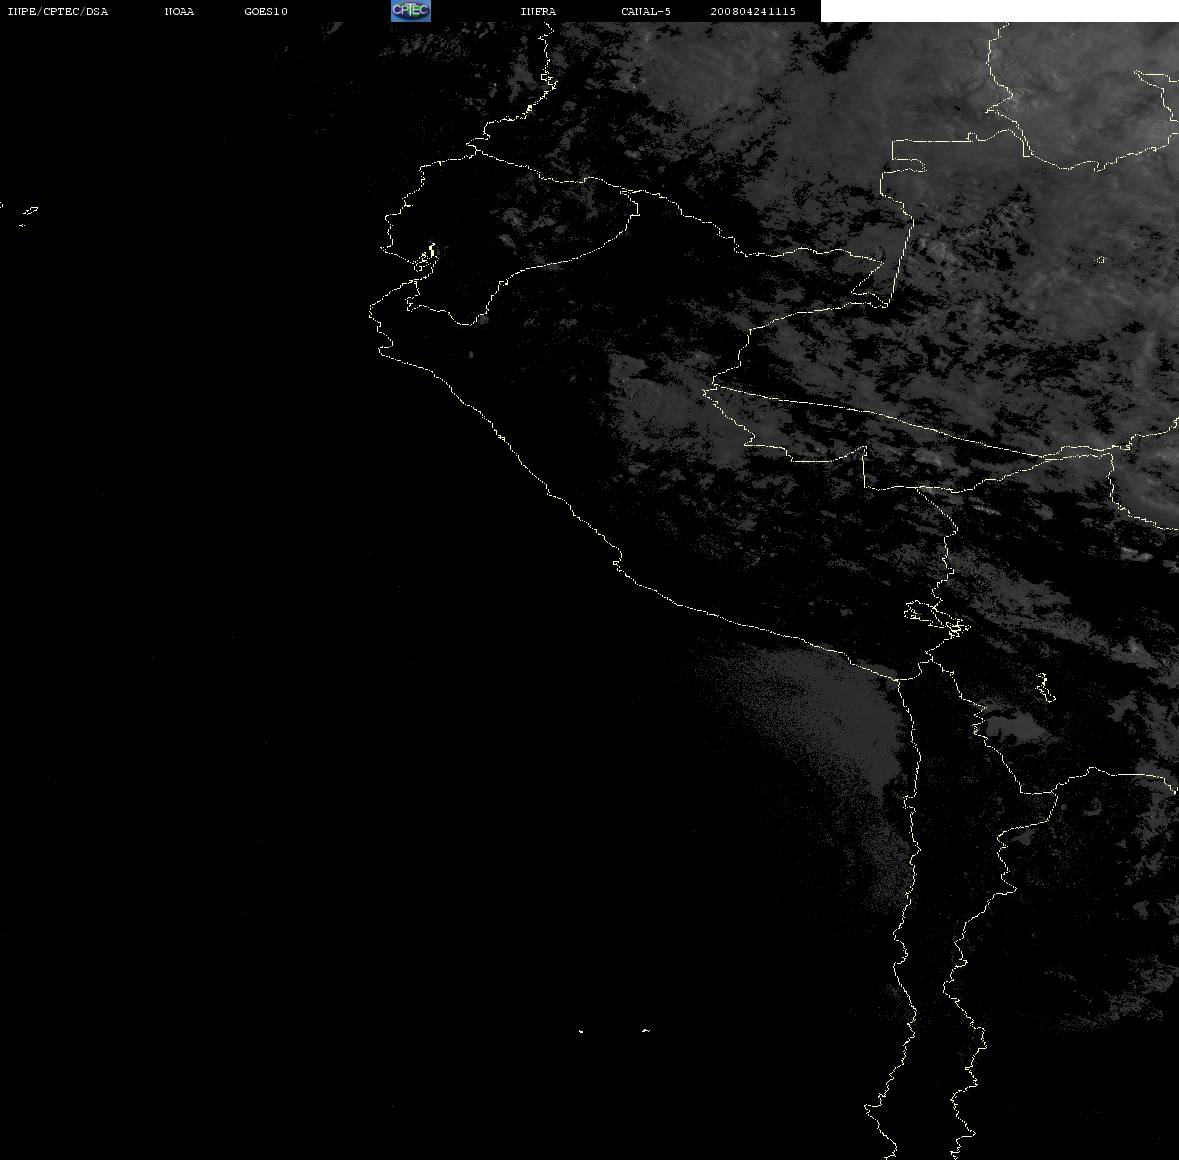The image size is (1179, 1160).
Task: Select the CANAL-5 label
Action: (646, 11)
